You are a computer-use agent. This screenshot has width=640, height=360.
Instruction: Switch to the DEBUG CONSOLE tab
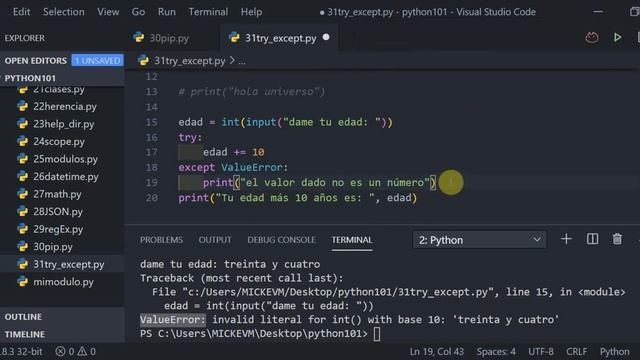pyautogui.click(x=281, y=240)
